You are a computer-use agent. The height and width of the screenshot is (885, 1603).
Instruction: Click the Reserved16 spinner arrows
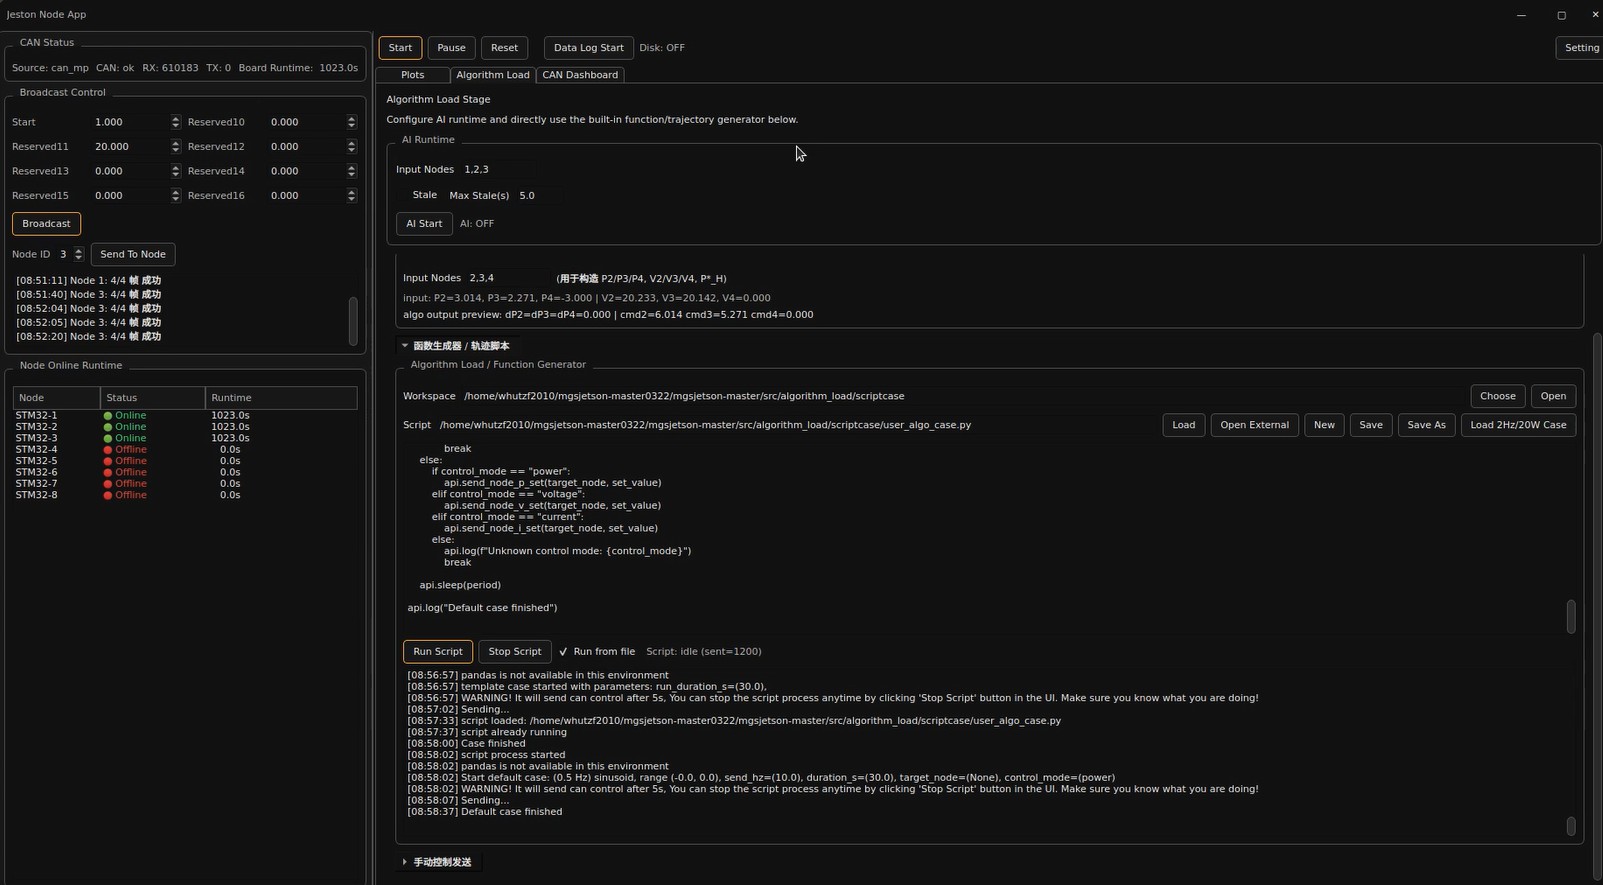[351, 196]
